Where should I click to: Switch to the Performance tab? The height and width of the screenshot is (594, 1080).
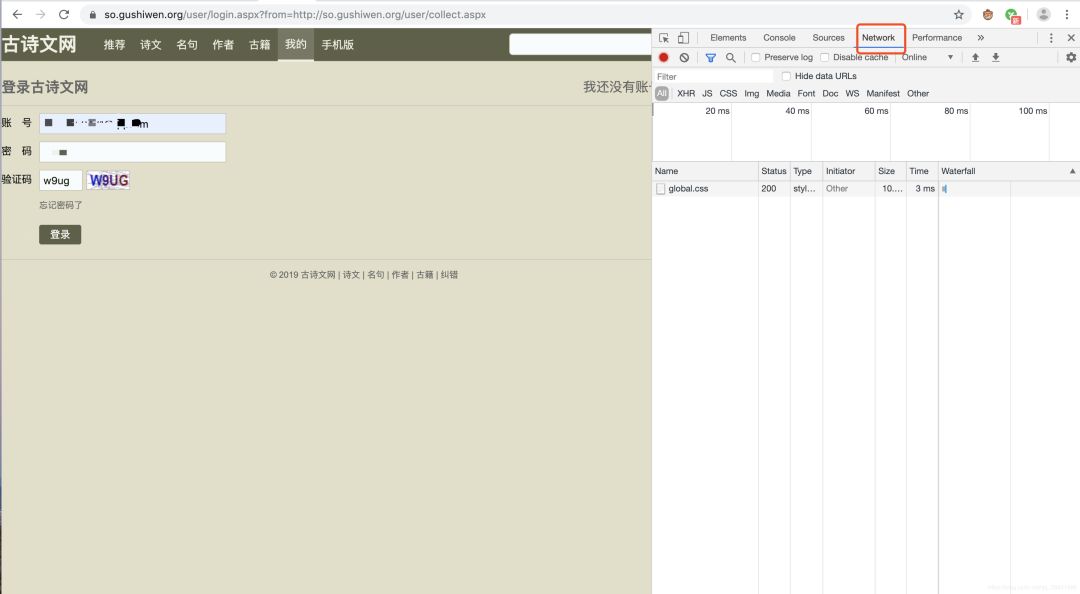937,38
